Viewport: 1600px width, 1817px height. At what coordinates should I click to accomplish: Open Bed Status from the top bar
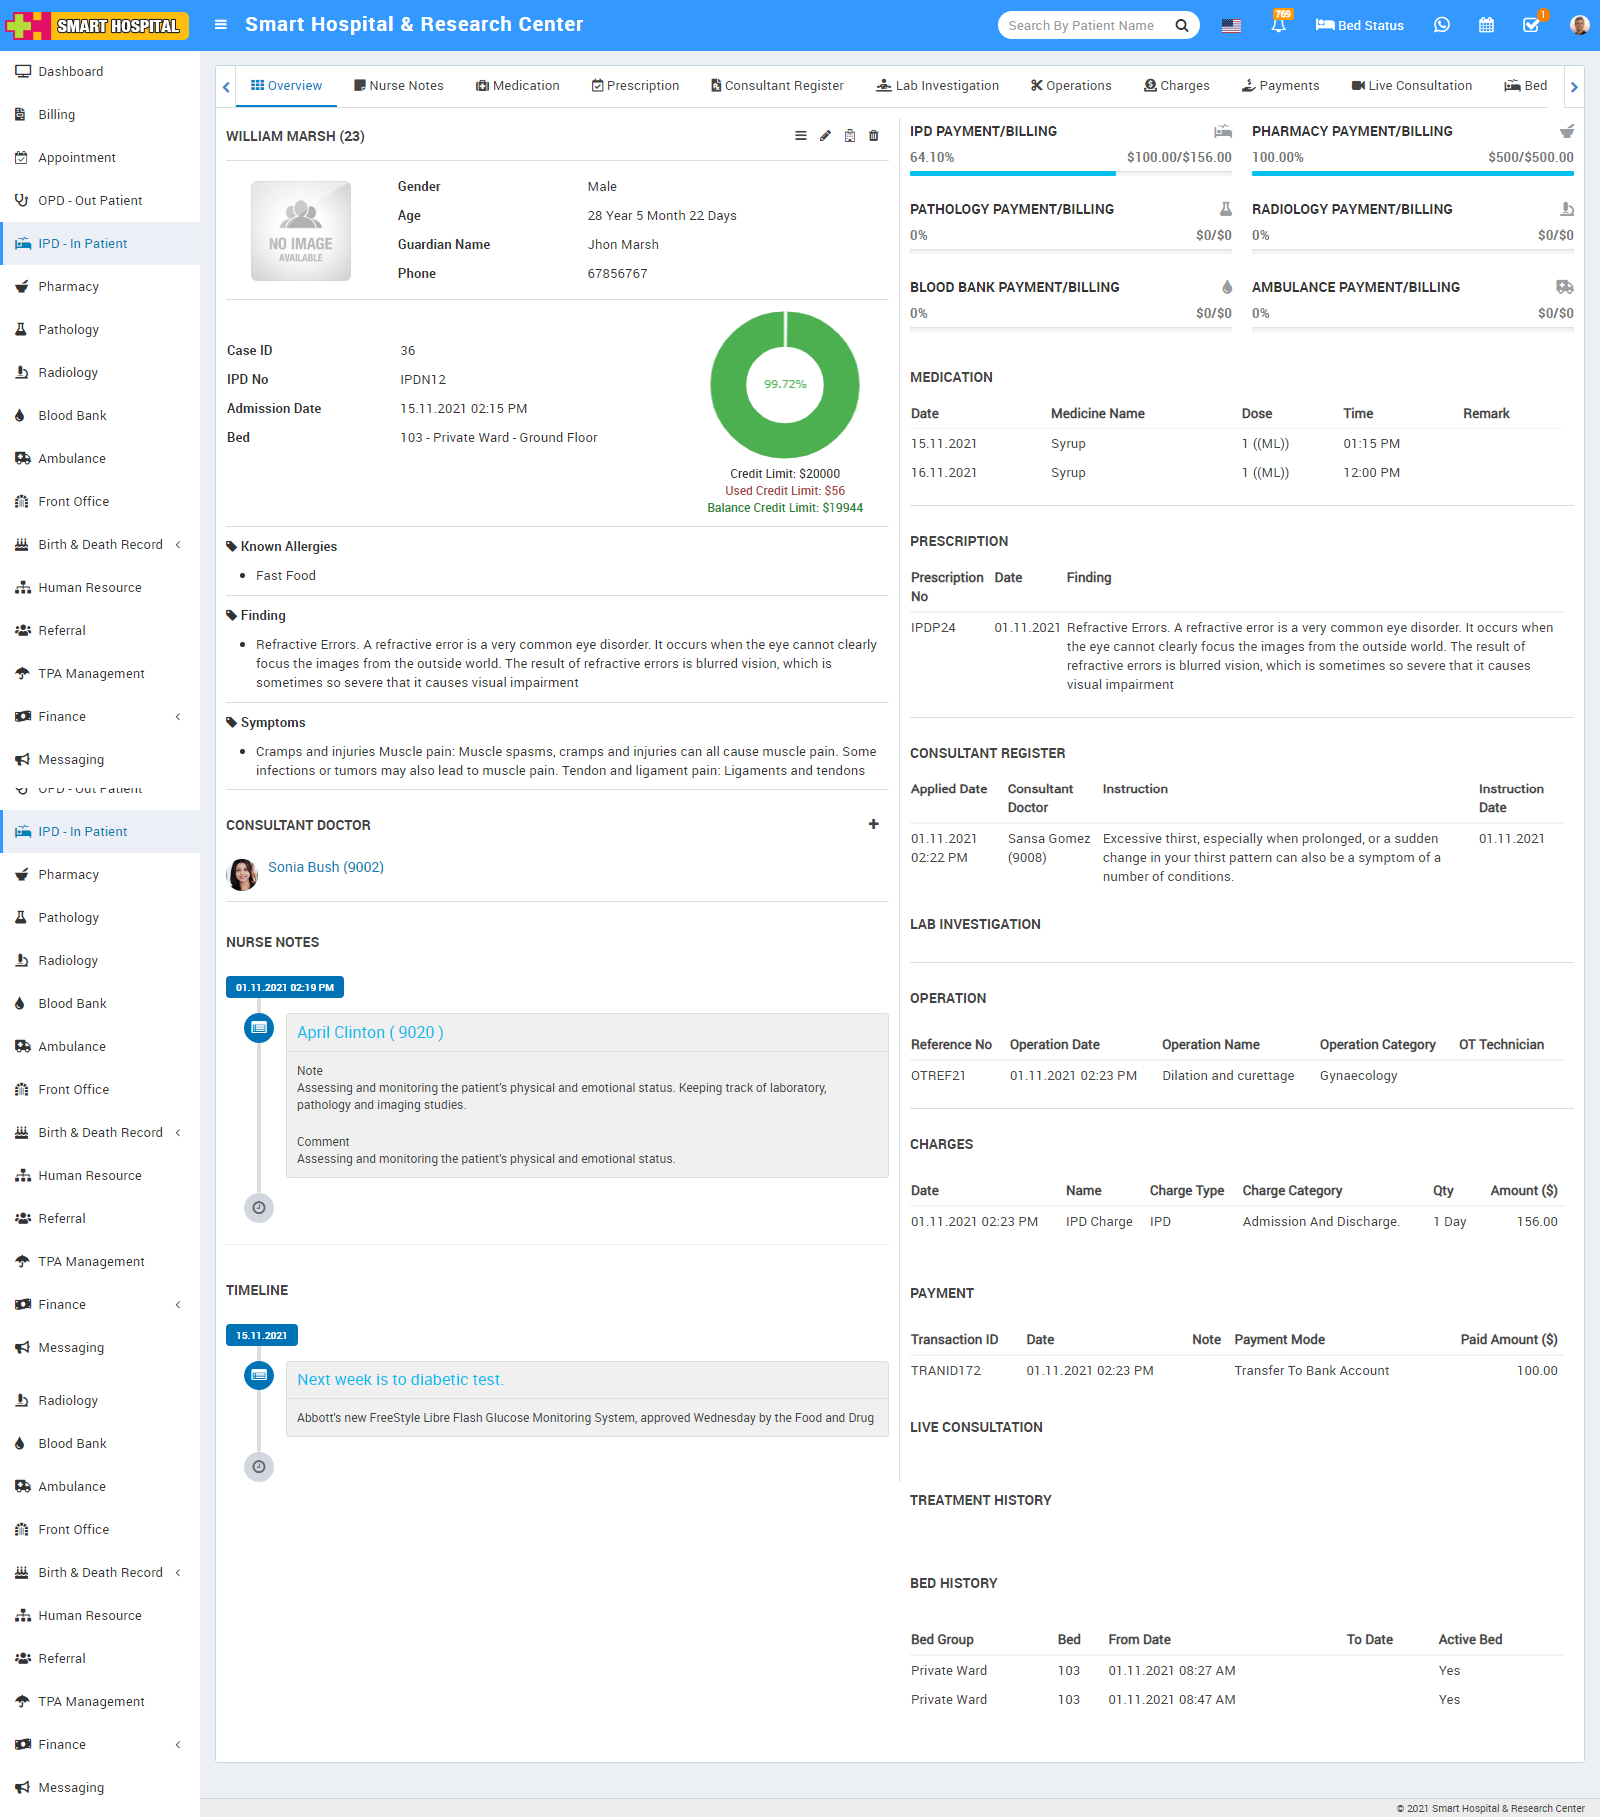point(1359,25)
